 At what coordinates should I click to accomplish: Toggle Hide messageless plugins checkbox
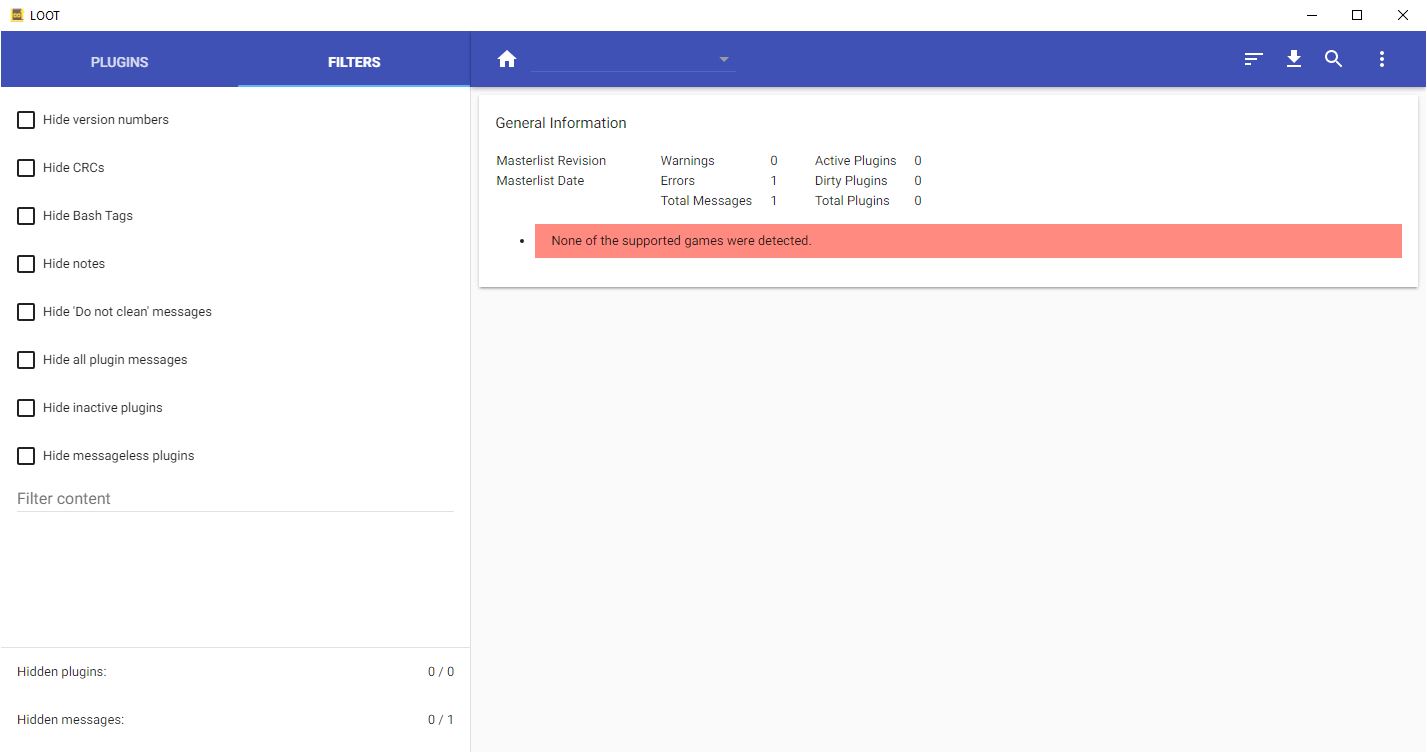pos(26,456)
